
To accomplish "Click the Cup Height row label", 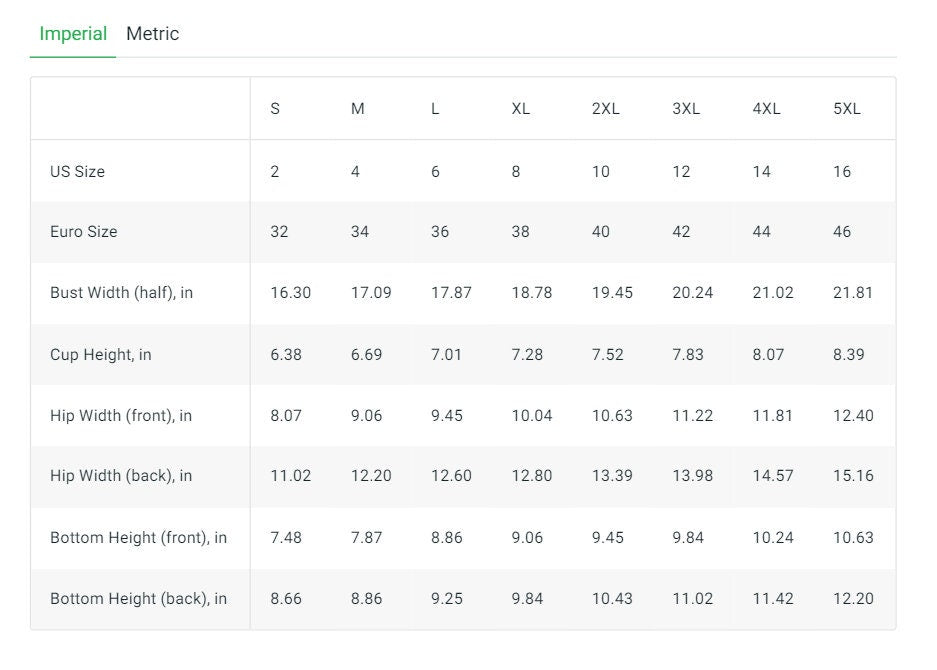I will (100, 355).
